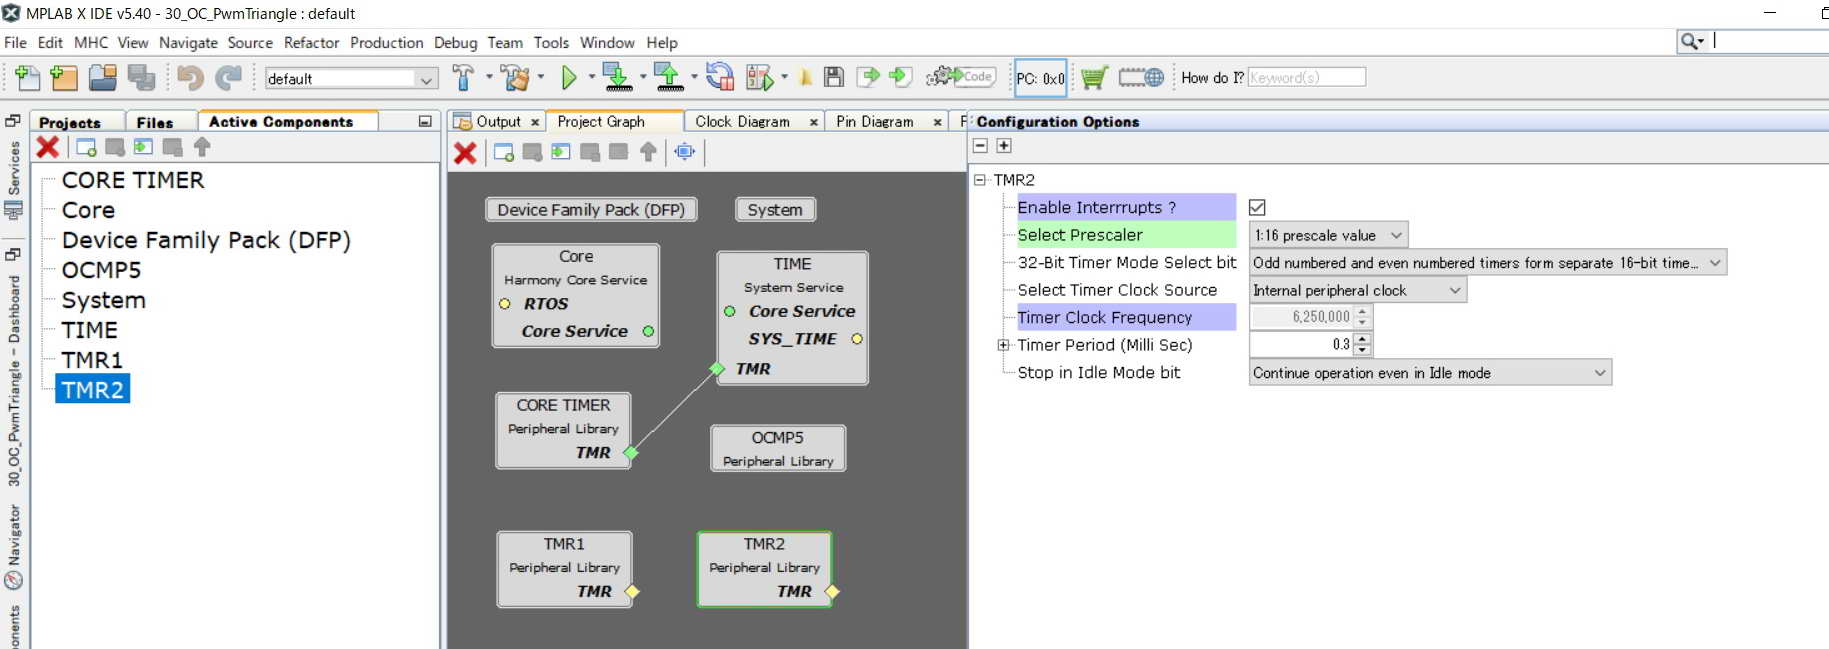1829x649 pixels.
Task: Close the Clock Diagram tab
Action: coord(814,122)
